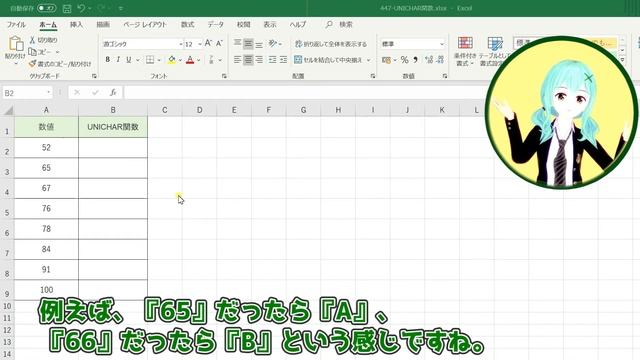The height and width of the screenshot is (360, 640).
Task: Open the ページ レイアウト tab
Action: pos(145,24)
